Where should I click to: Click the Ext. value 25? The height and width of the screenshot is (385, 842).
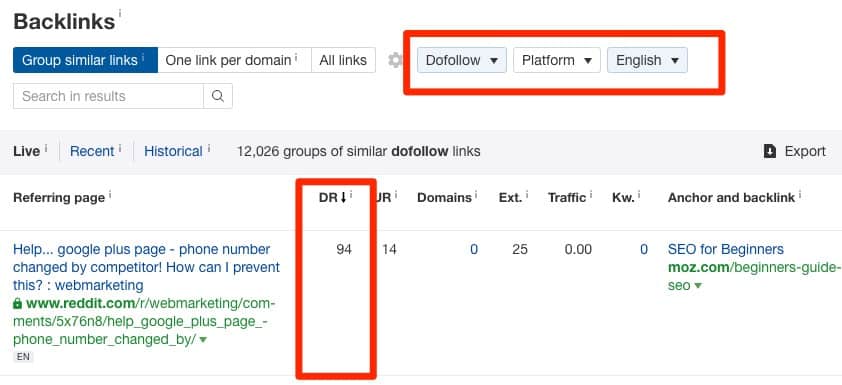(520, 249)
